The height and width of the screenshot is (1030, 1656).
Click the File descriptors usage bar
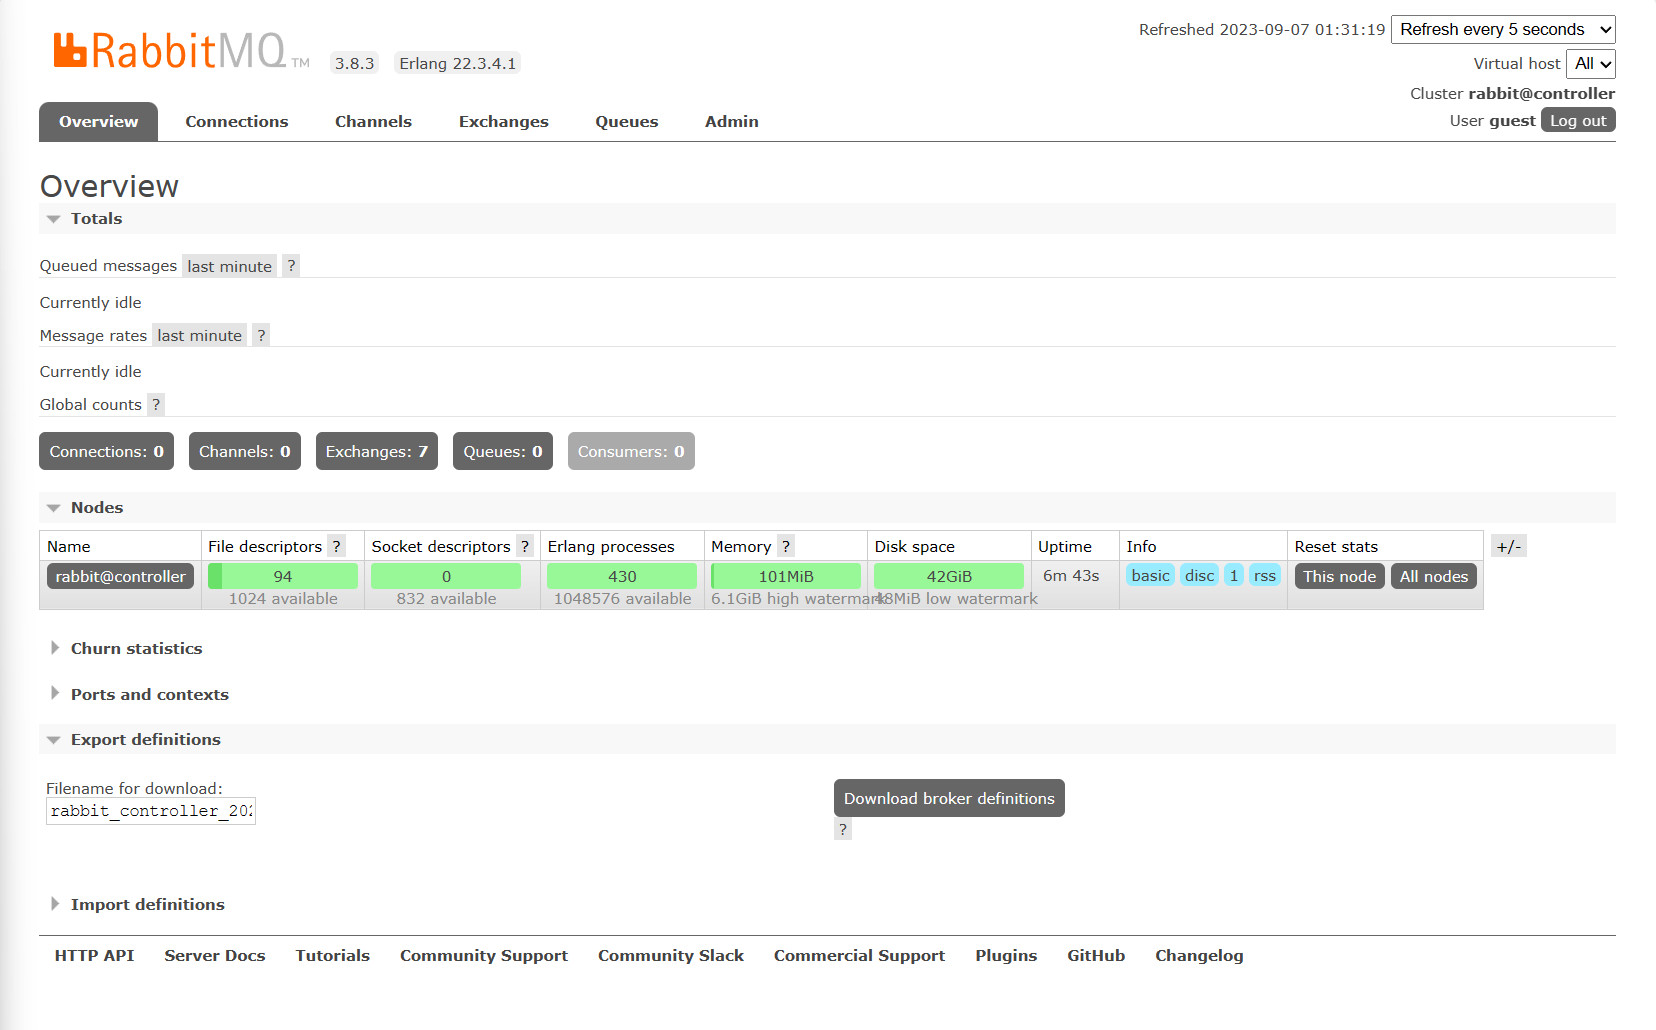pos(283,576)
